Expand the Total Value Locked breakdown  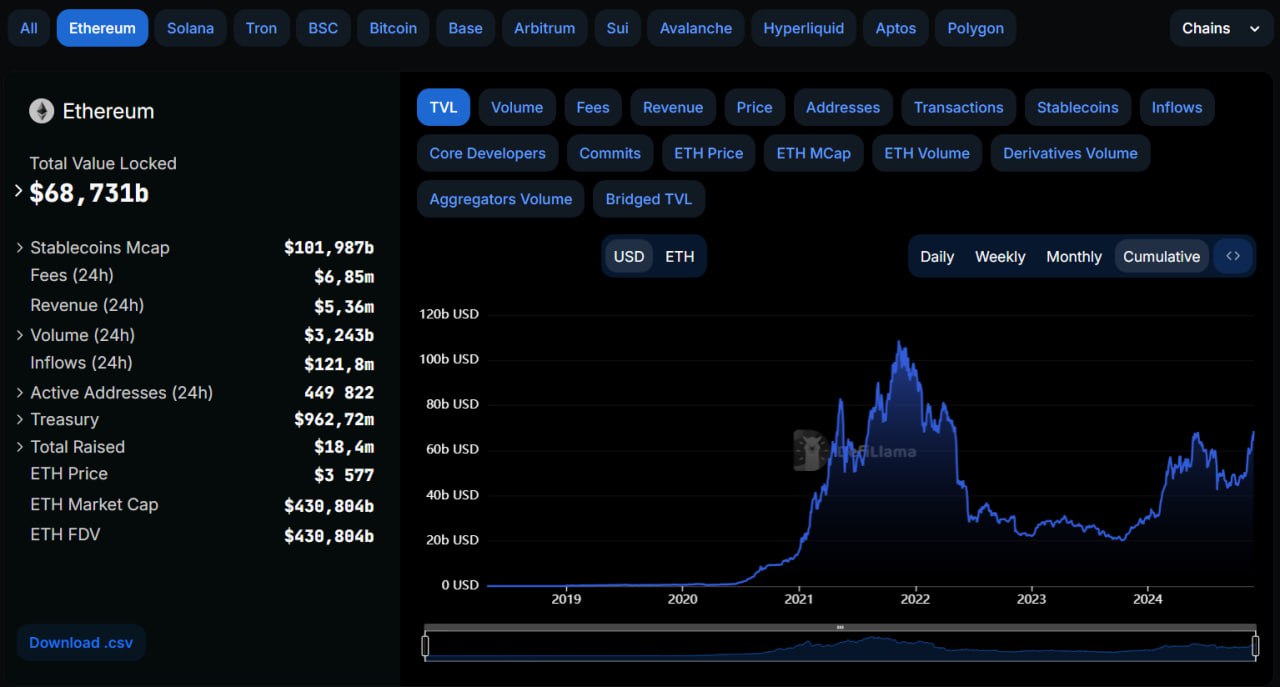(19, 190)
